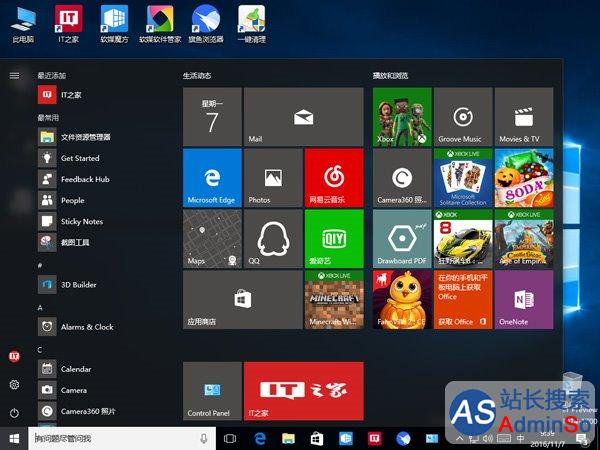Click the Get Office orange tile
This screenshot has height=450, width=600.
tap(463, 300)
